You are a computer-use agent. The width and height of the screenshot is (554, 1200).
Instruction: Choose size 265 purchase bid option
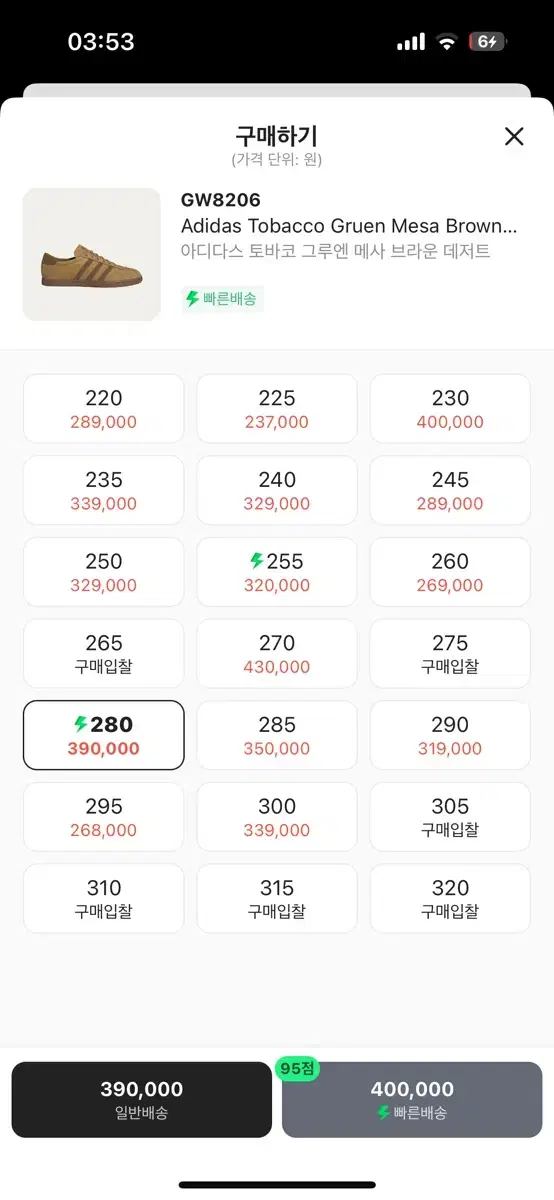[x=104, y=654]
